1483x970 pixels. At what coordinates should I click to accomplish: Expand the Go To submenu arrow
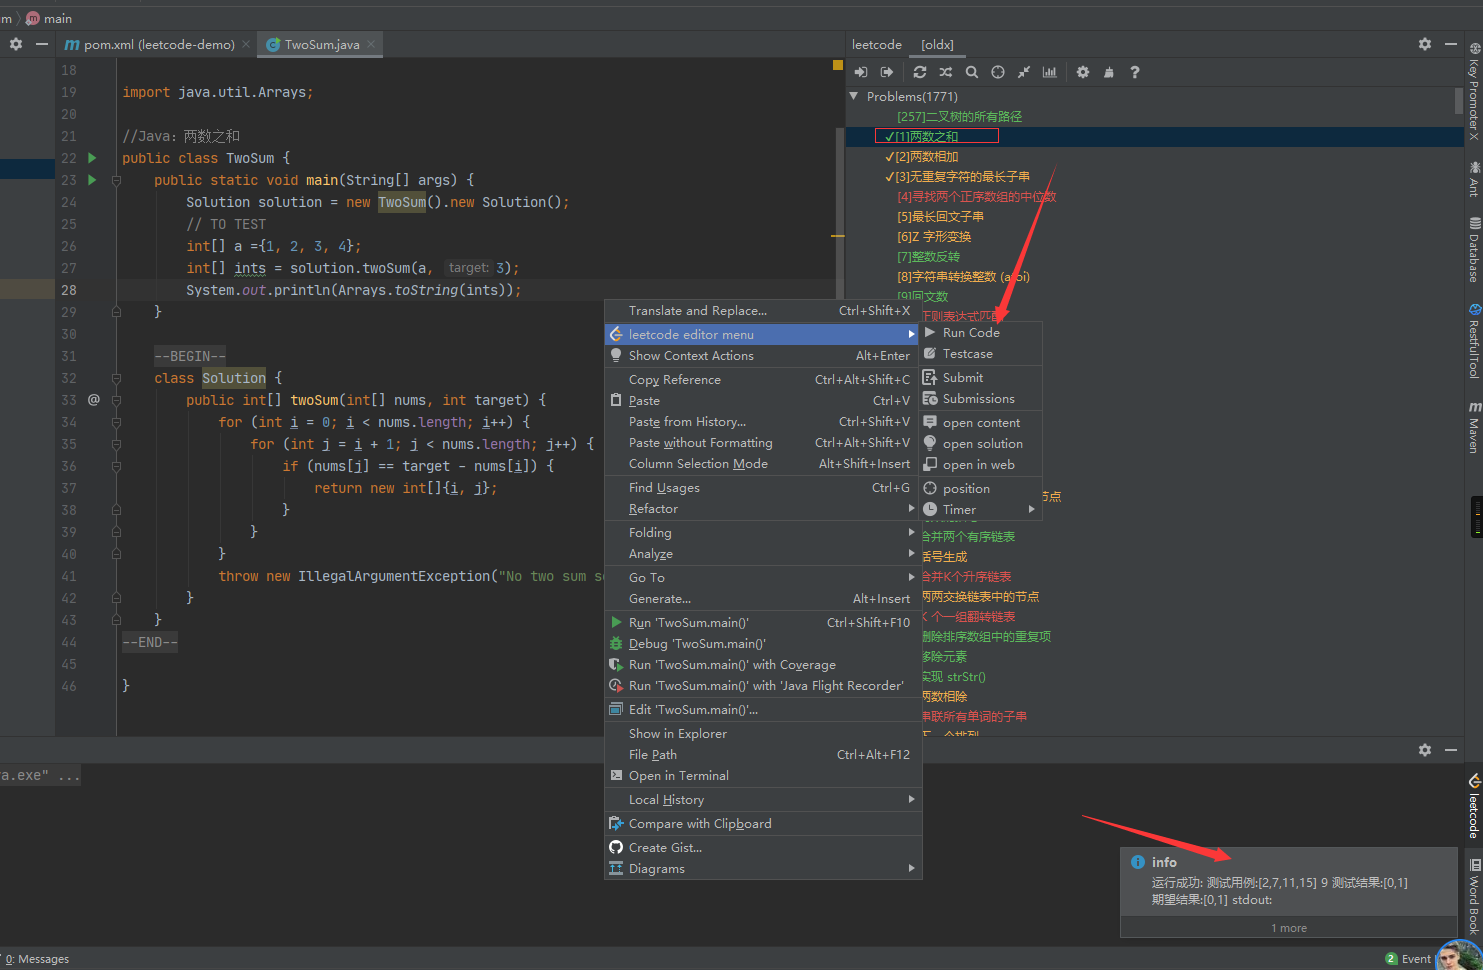click(x=911, y=577)
